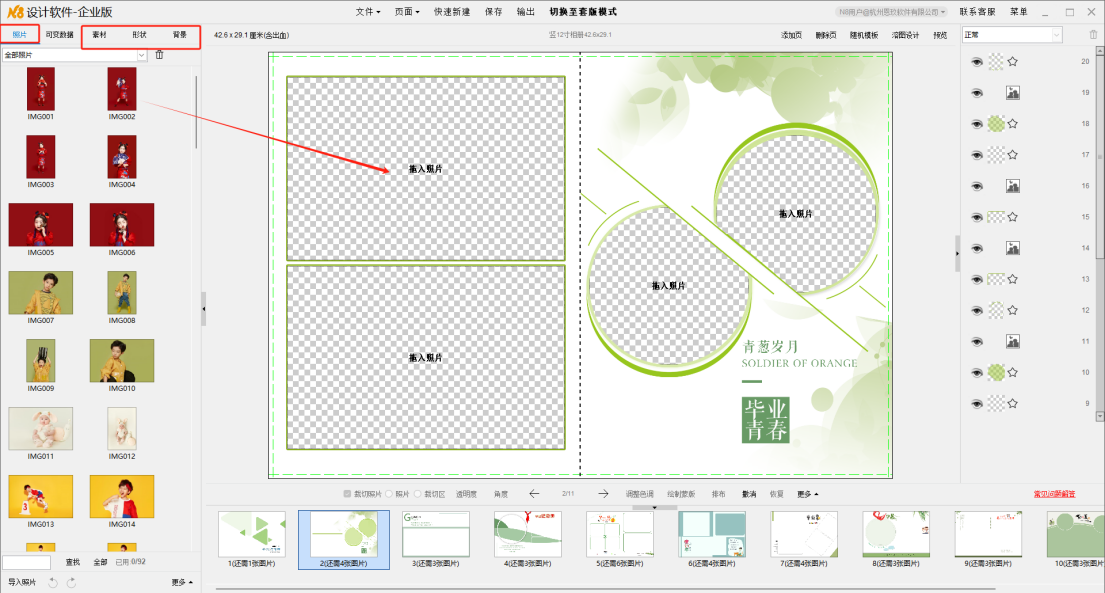Open the 页面 menu dropdown

point(407,12)
